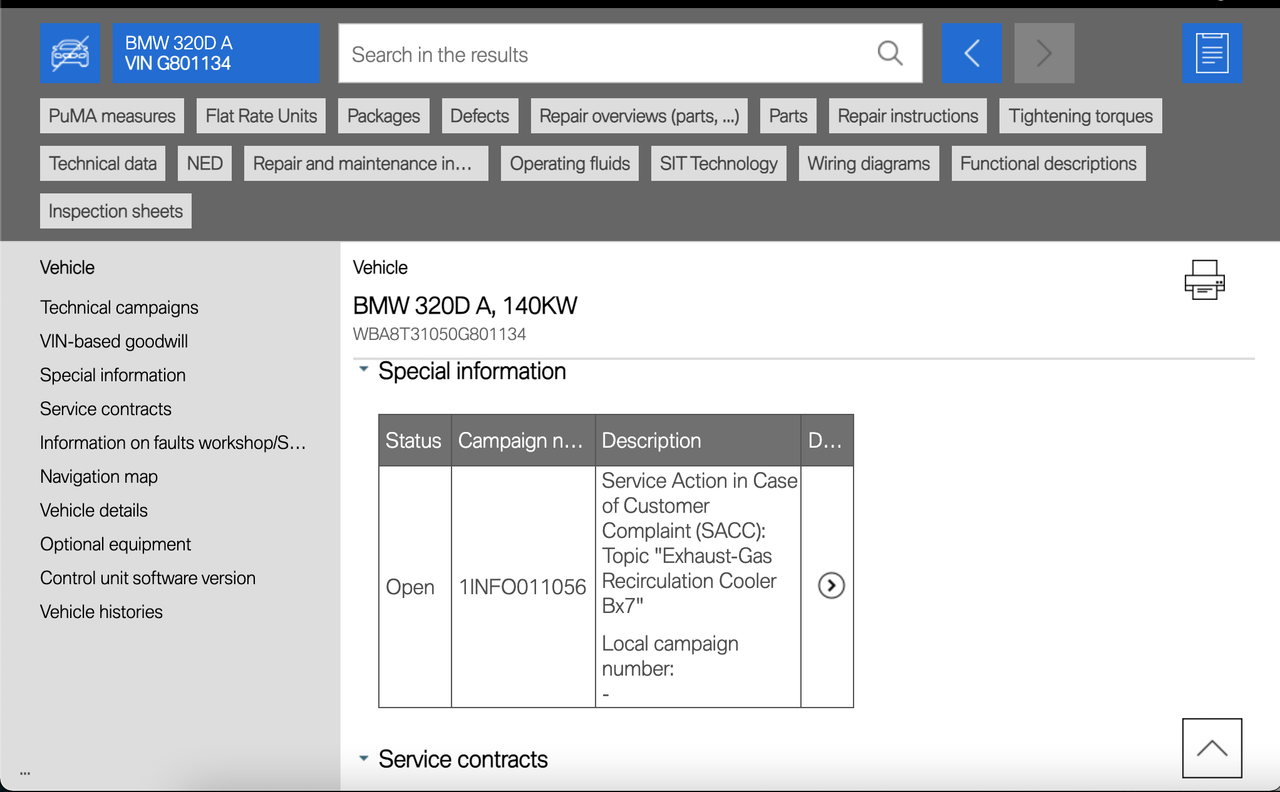Open the Inspection sheets tab
This screenshot has width=1280, height=792.
(116, 211)
